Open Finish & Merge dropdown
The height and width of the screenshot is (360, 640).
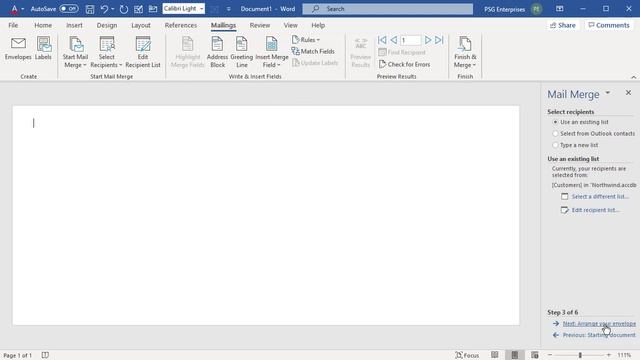tap(465, 52)
